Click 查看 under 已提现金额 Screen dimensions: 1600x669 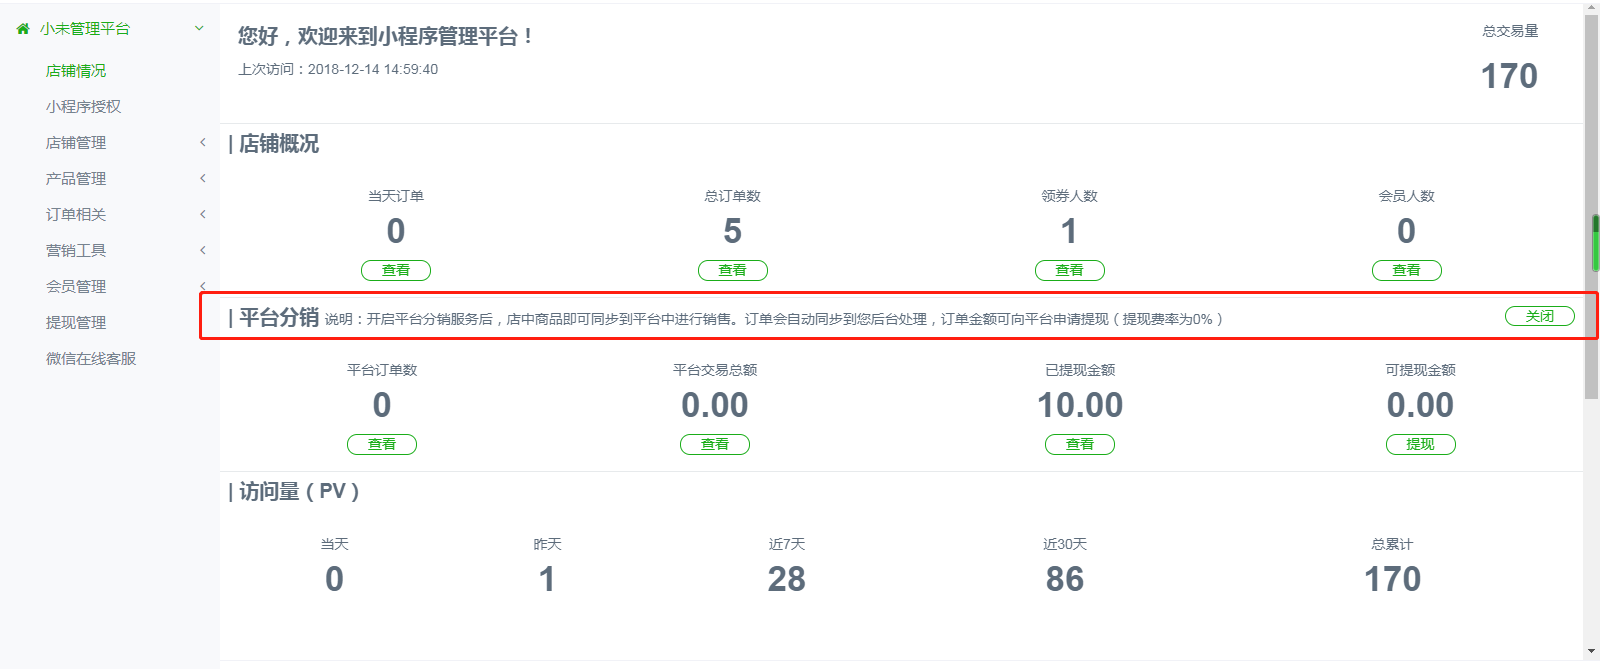point(1080,444)
